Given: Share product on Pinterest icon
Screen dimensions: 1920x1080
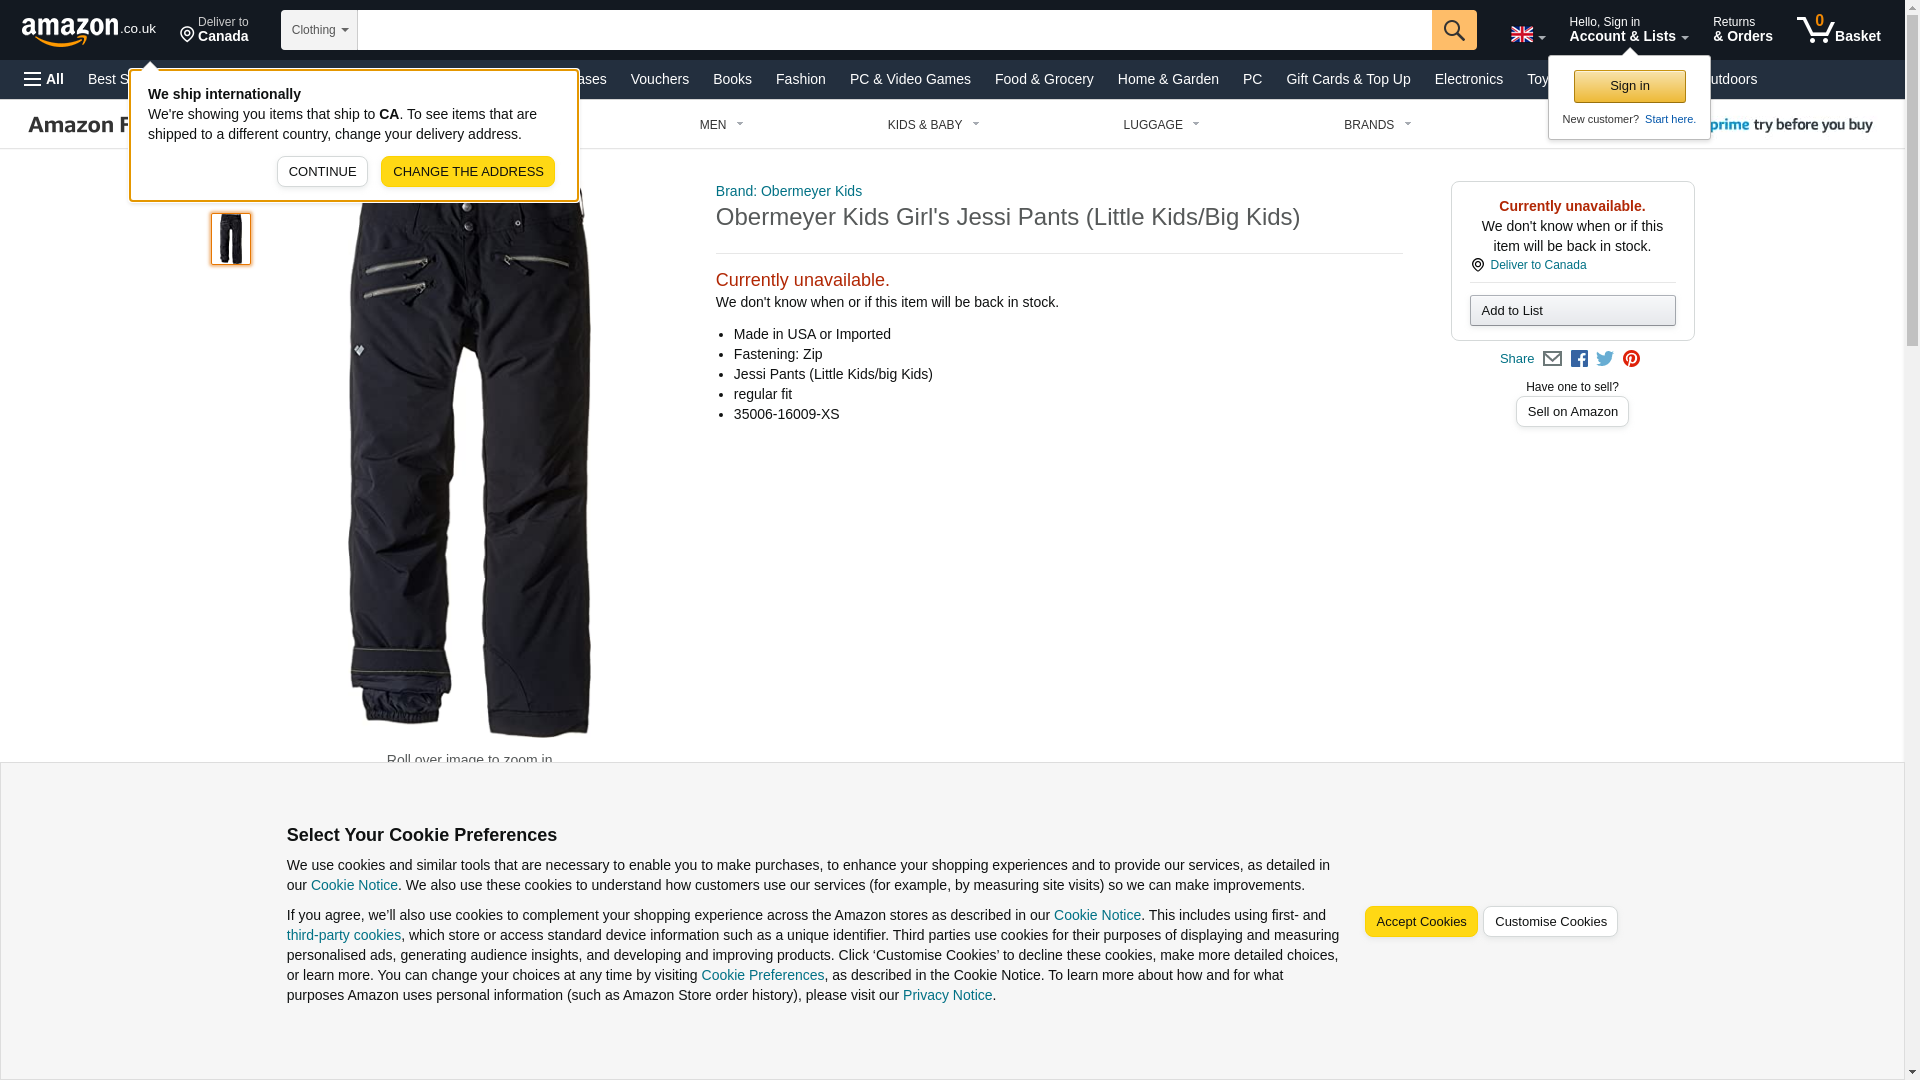Looking at the screenshot, I should click(x=1631, y=359).
